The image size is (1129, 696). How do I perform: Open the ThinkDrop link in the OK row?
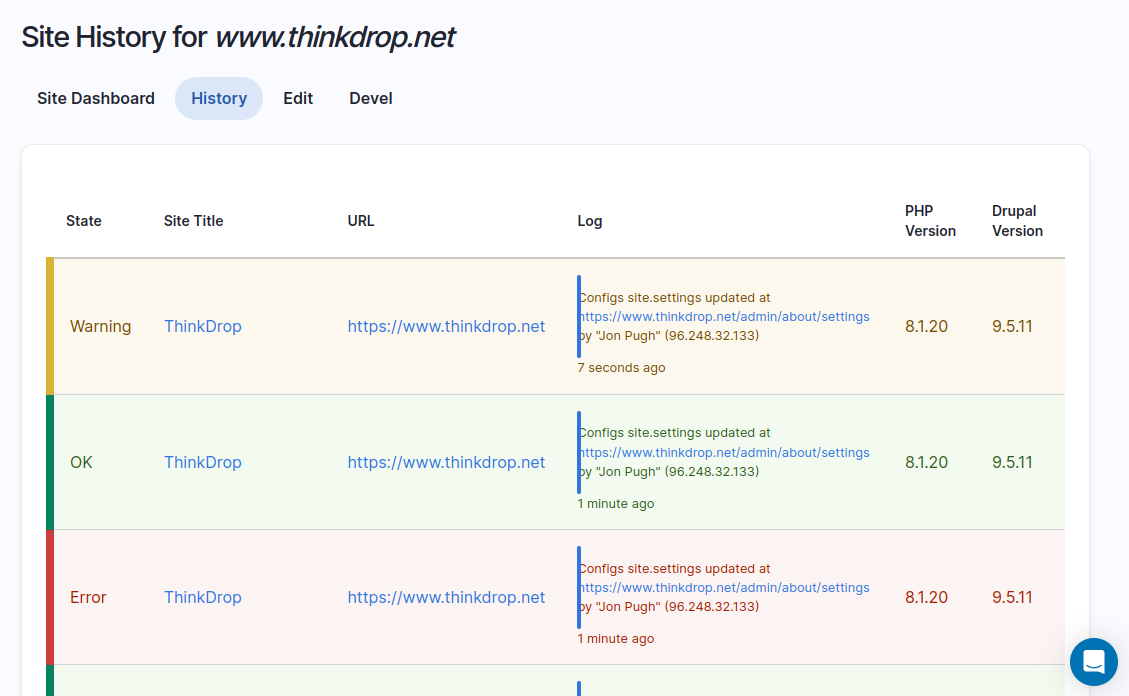coord(202,462)
